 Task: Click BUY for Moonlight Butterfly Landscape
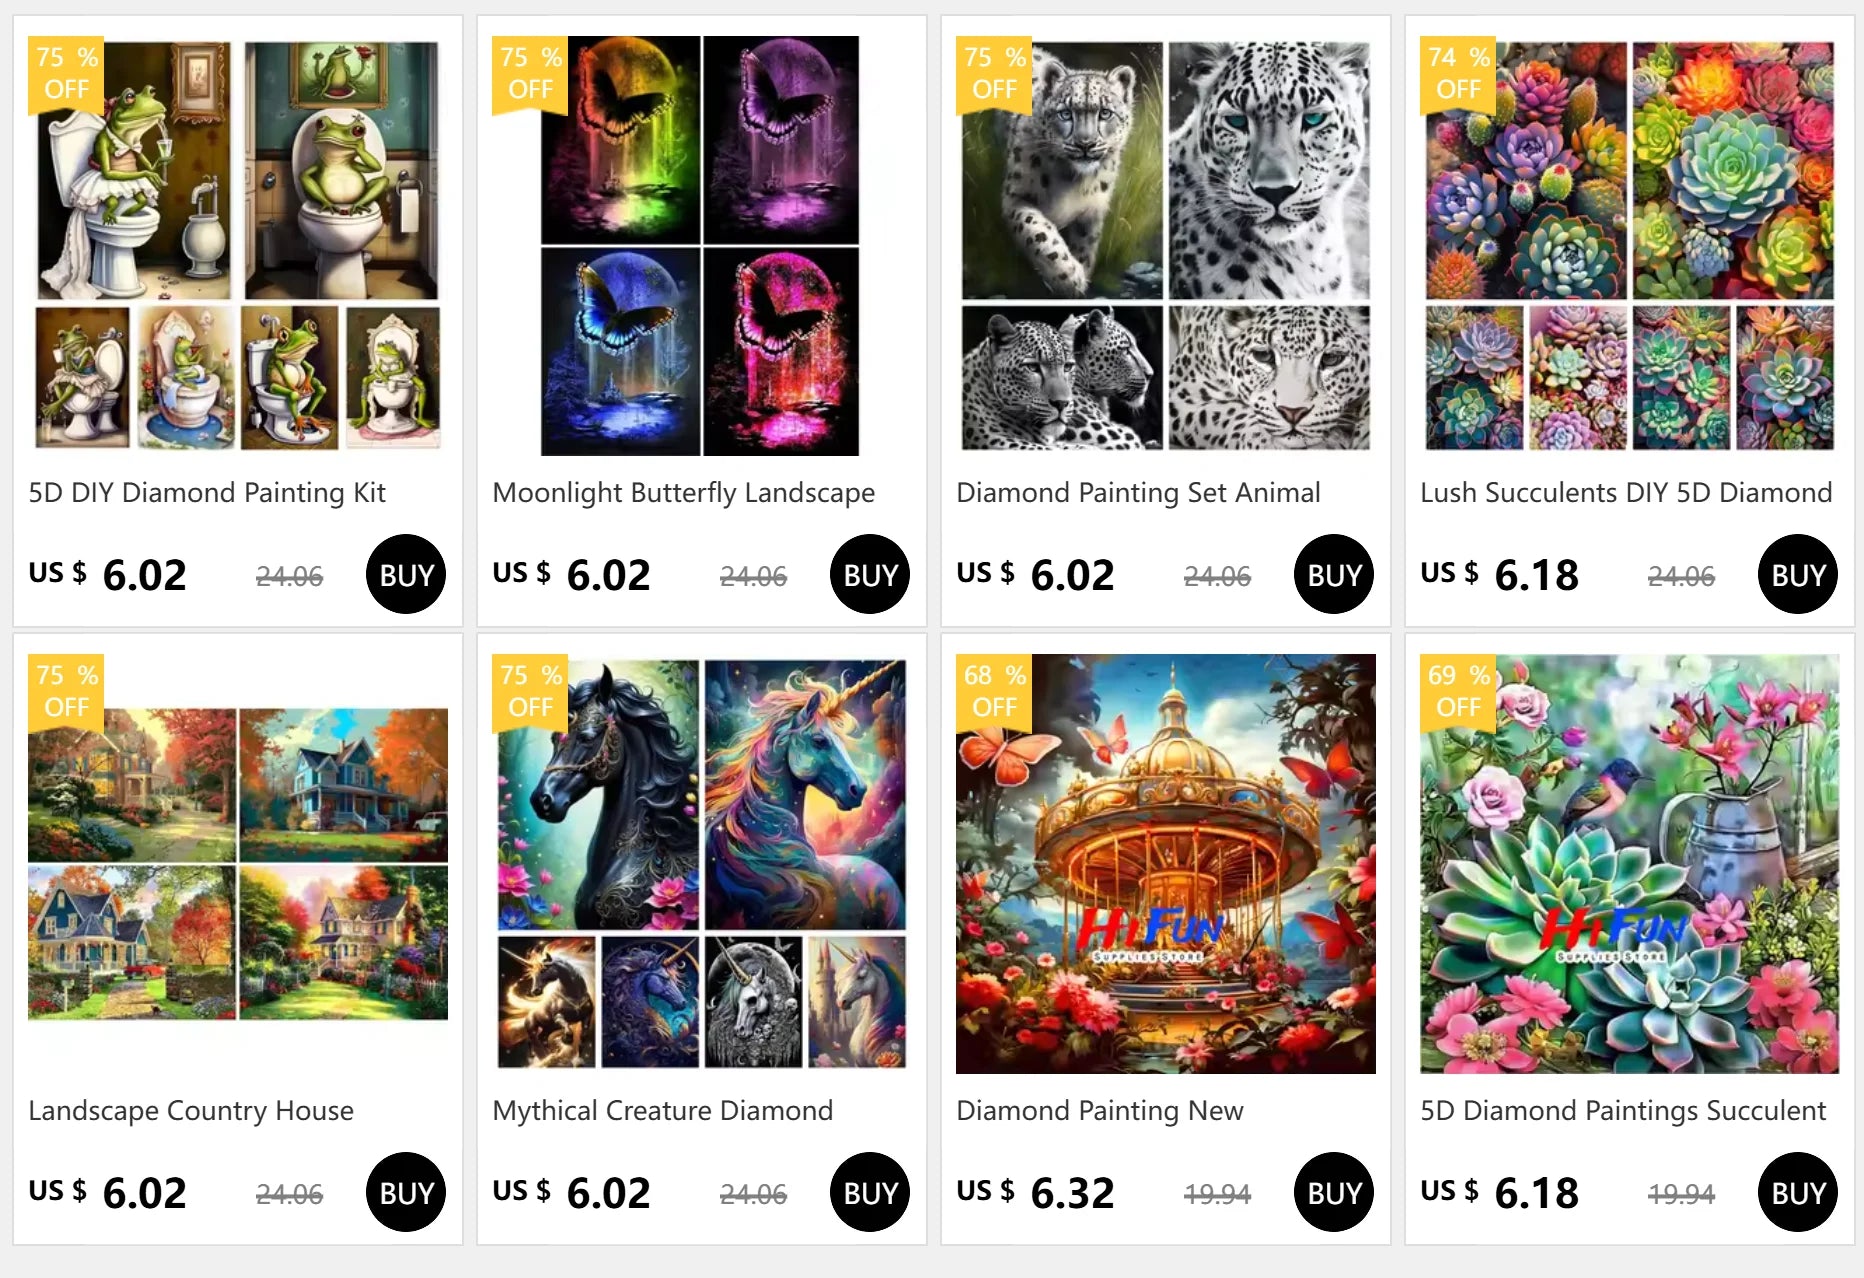tap(870, 574)
